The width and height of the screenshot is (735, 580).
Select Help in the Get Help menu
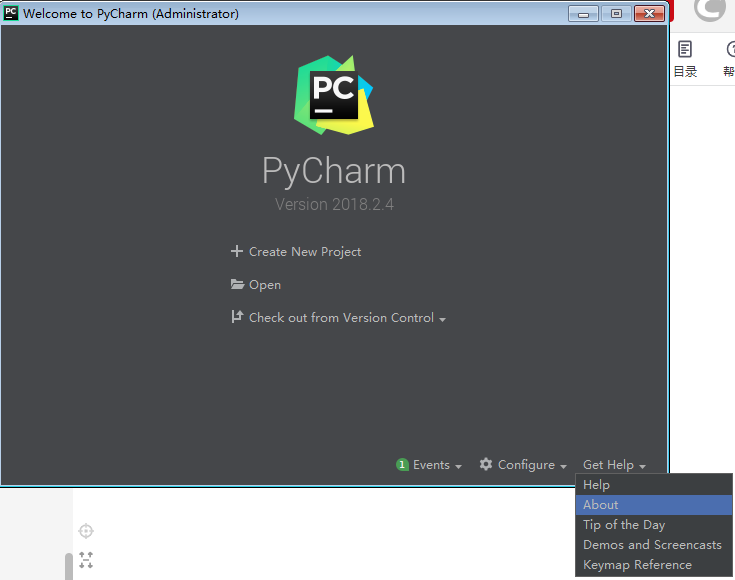coord(654,485)
